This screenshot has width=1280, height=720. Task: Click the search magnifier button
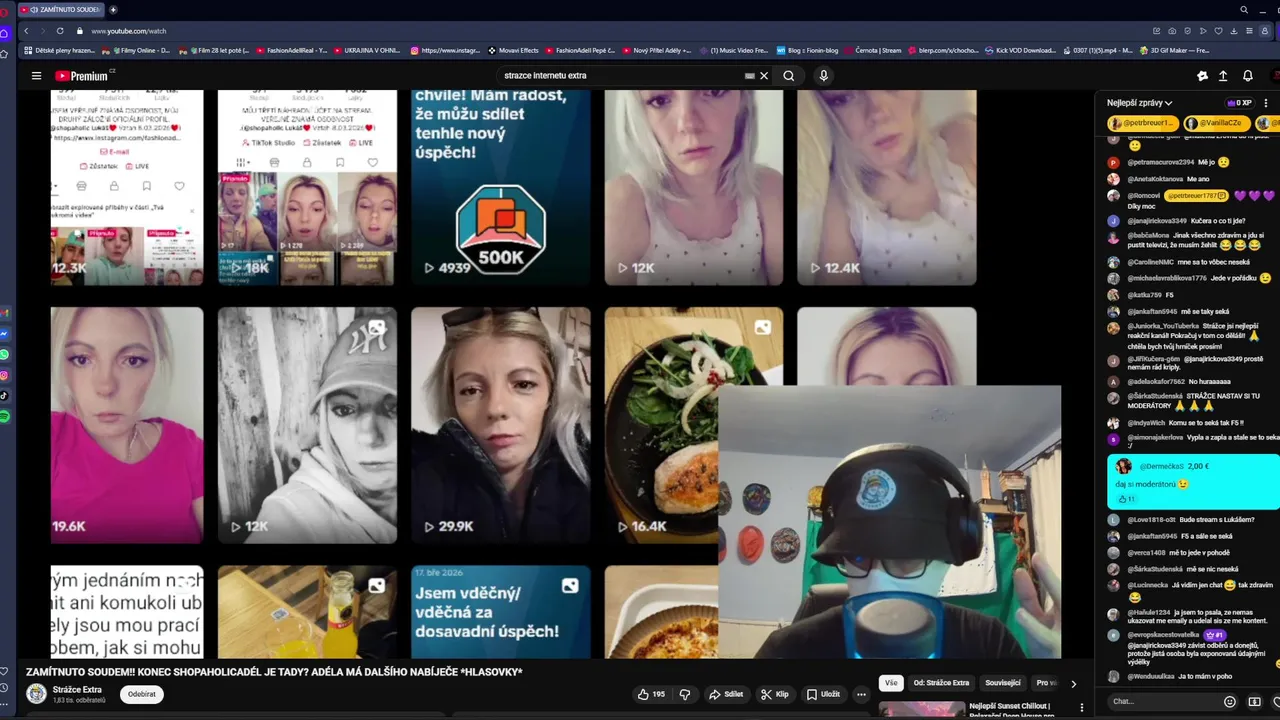coord(789,76)
